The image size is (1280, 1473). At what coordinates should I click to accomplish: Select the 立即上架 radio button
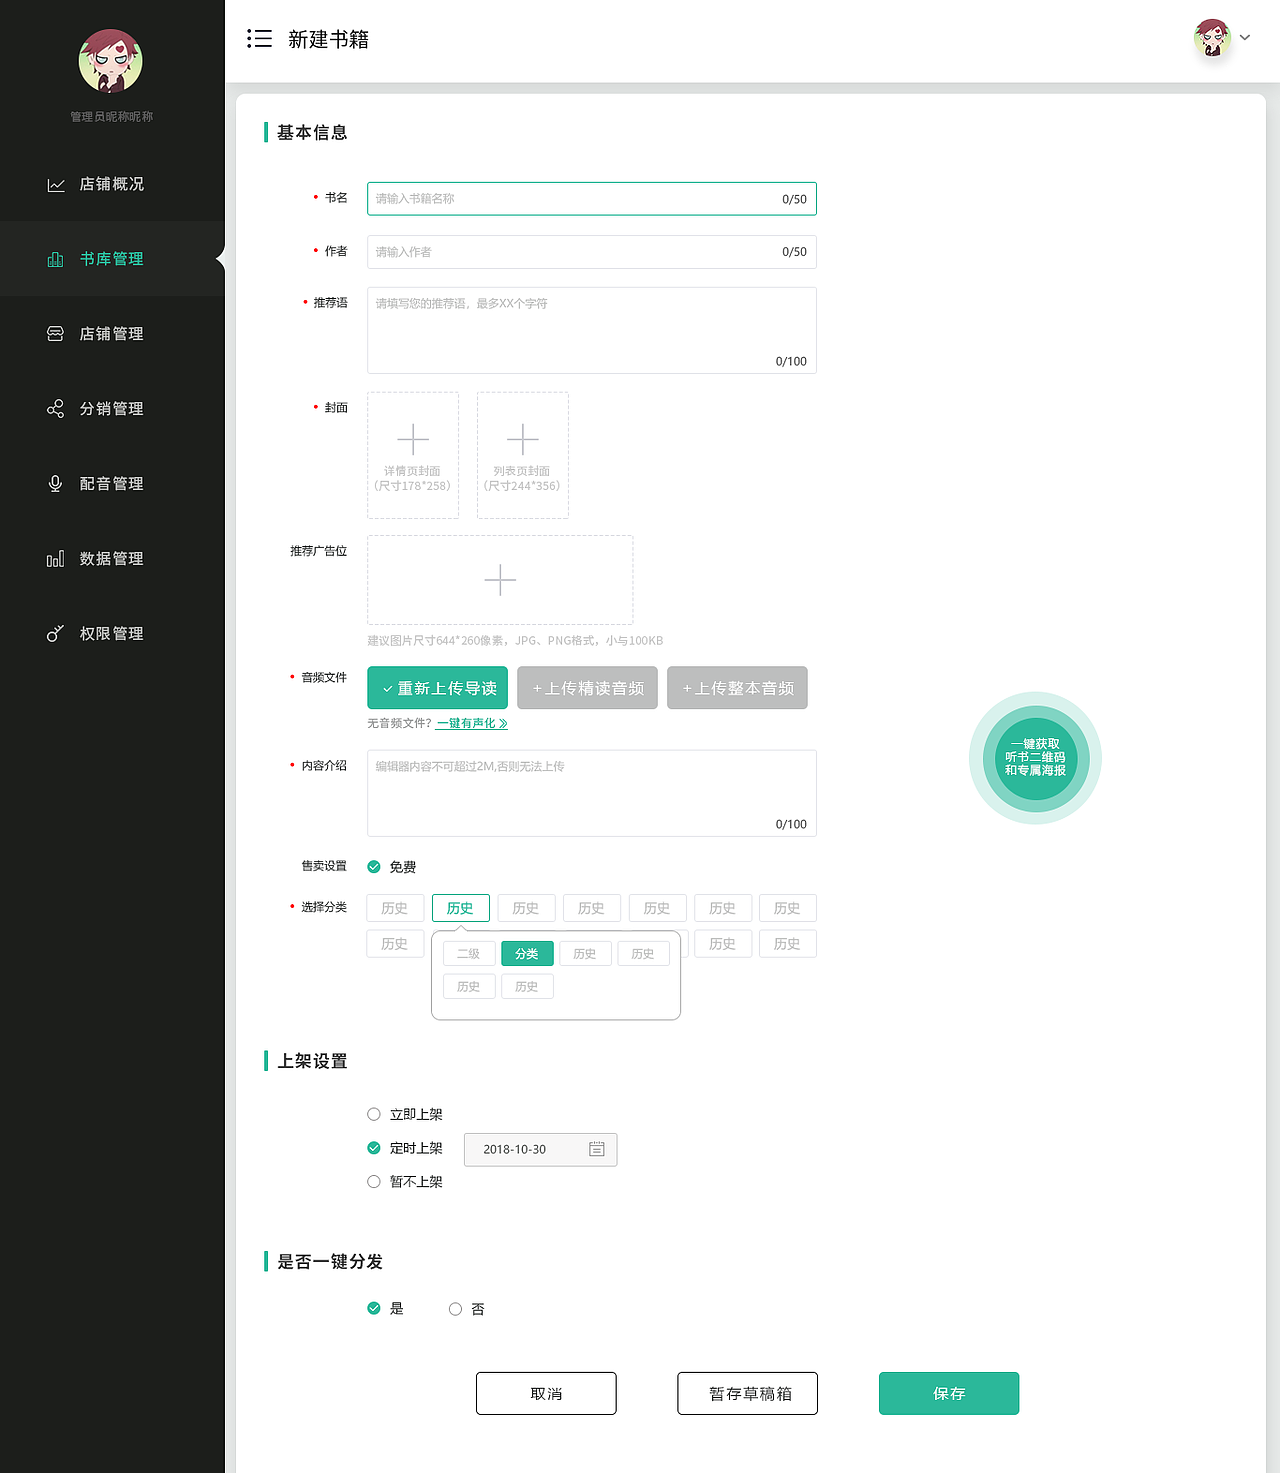(x=374, y=1113)
